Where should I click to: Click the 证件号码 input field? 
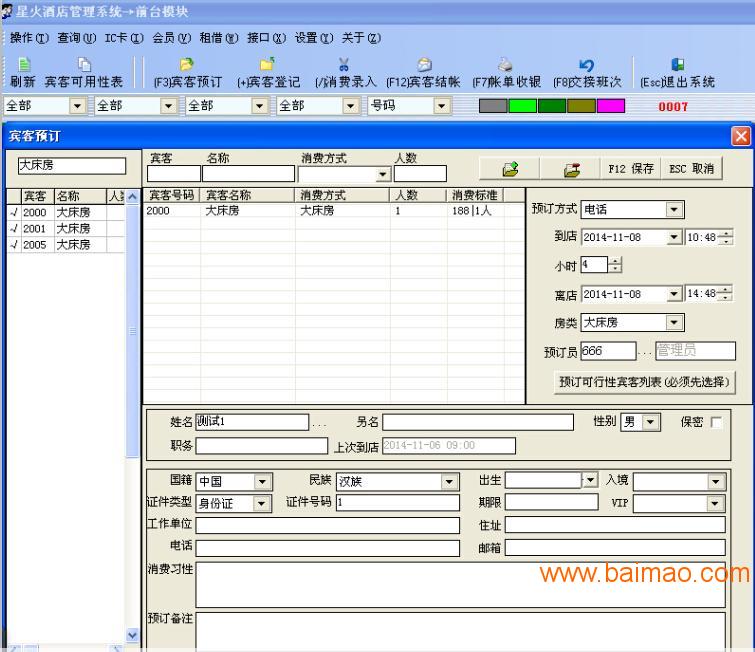[398, 503]
